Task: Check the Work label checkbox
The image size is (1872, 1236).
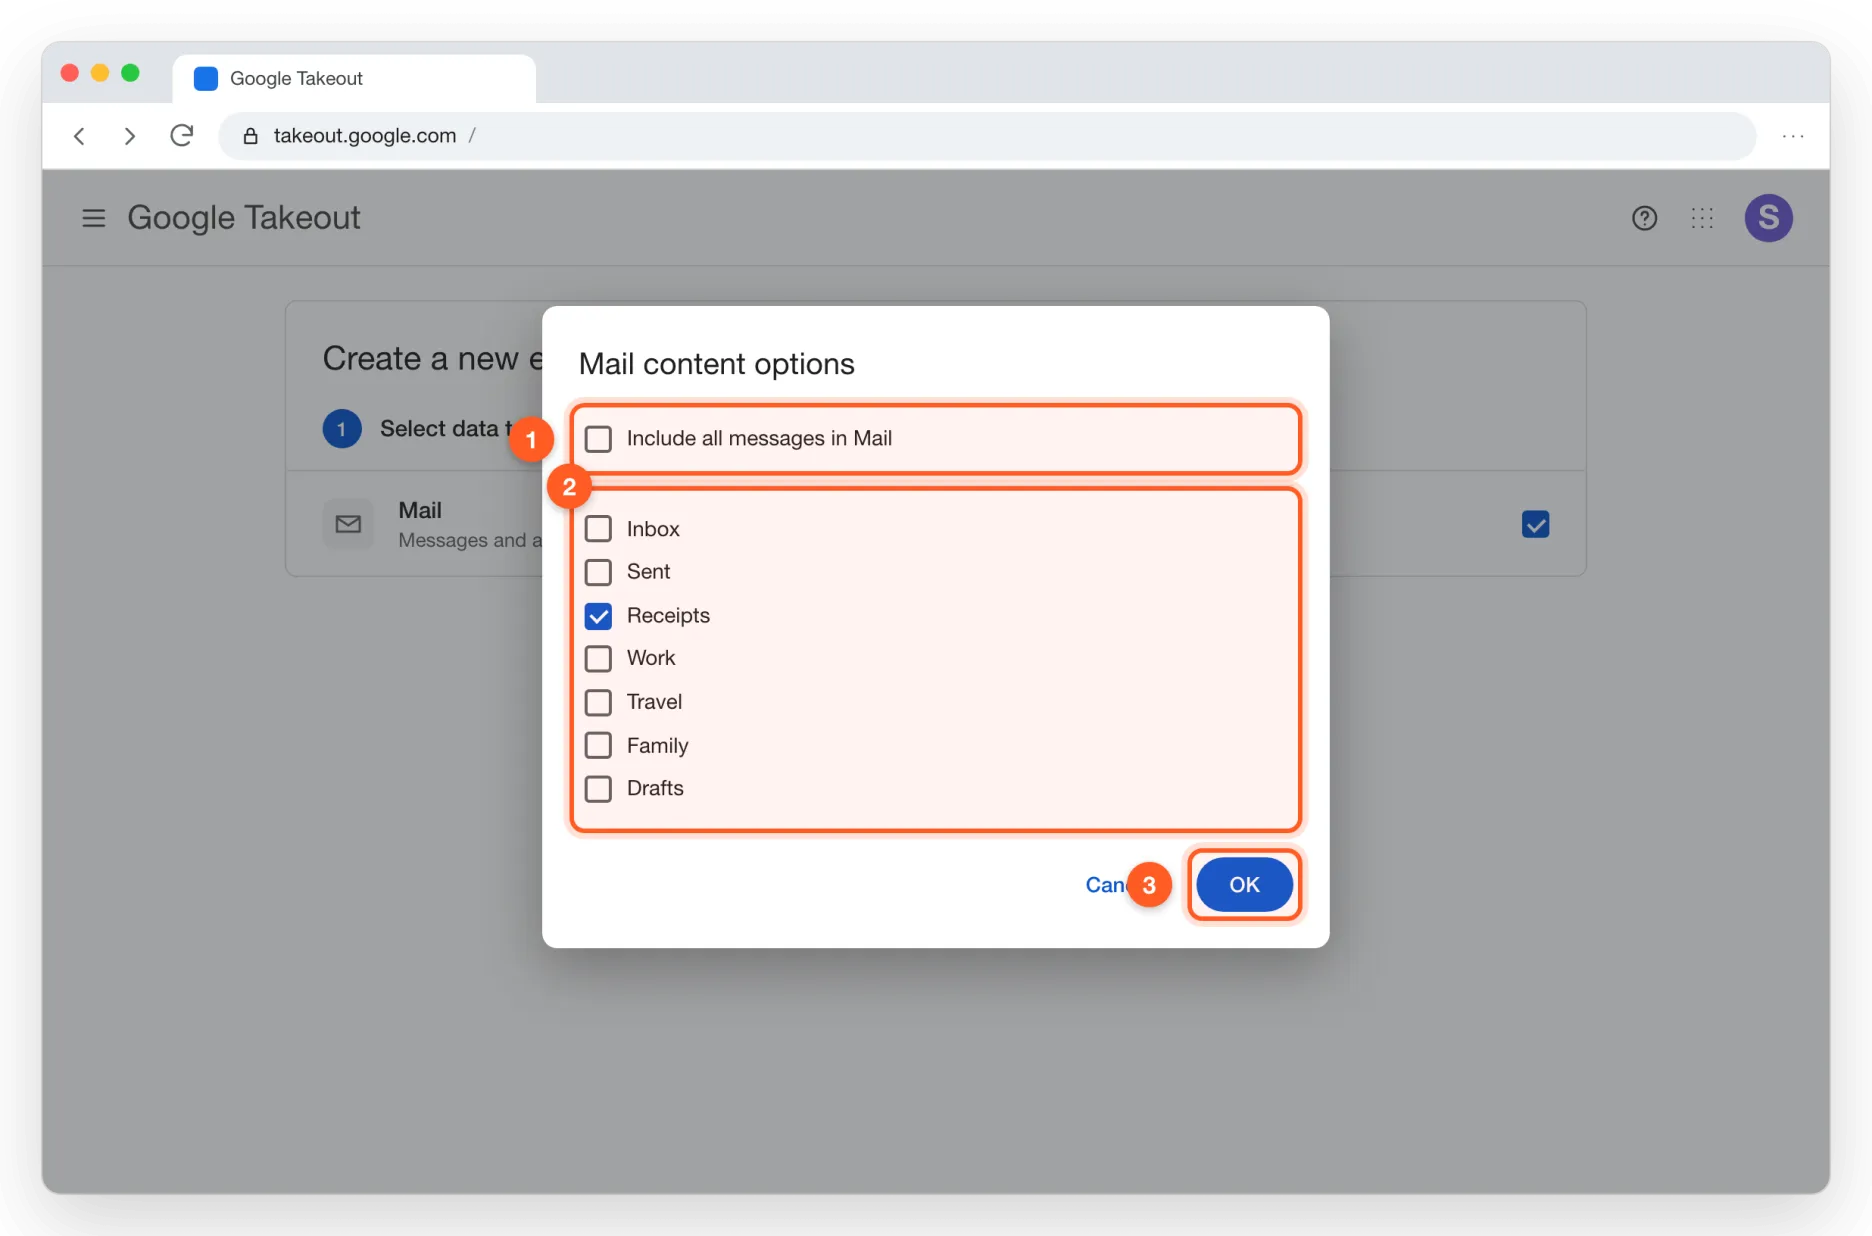Action: [x=598, y=658]
